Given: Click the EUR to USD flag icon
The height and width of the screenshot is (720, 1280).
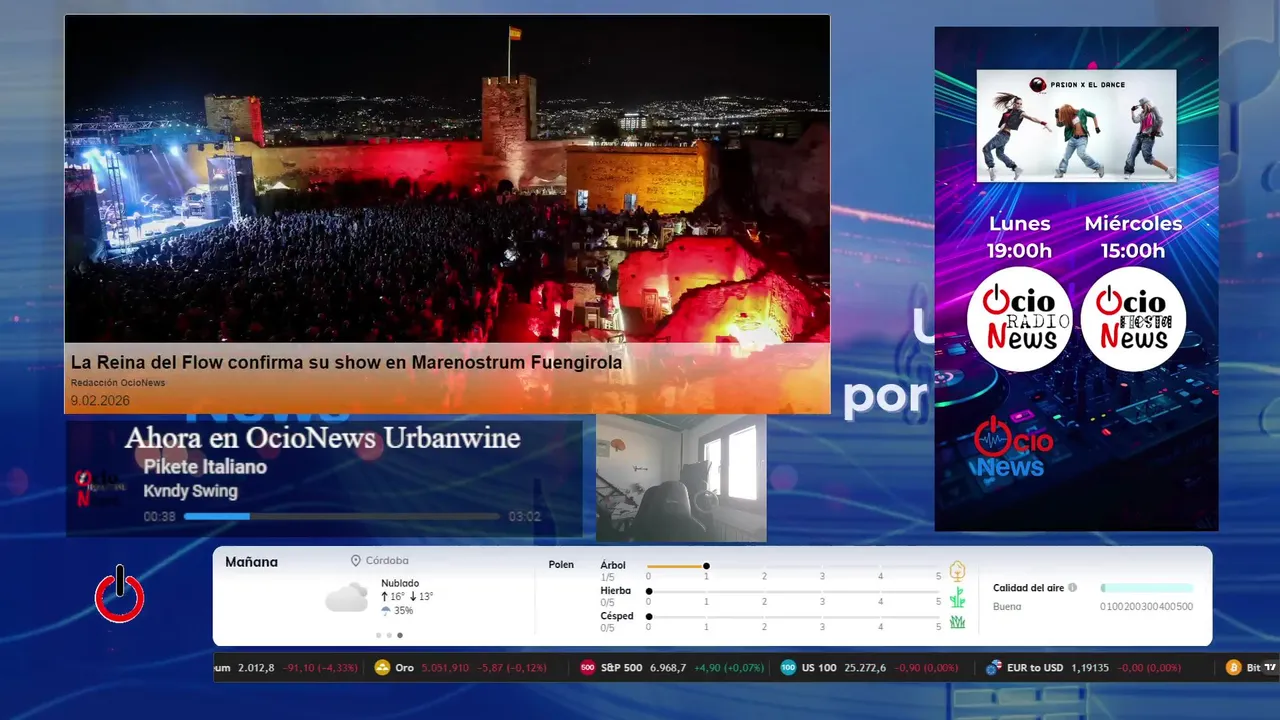Looking at the screenshot, I should pos(993,667).
